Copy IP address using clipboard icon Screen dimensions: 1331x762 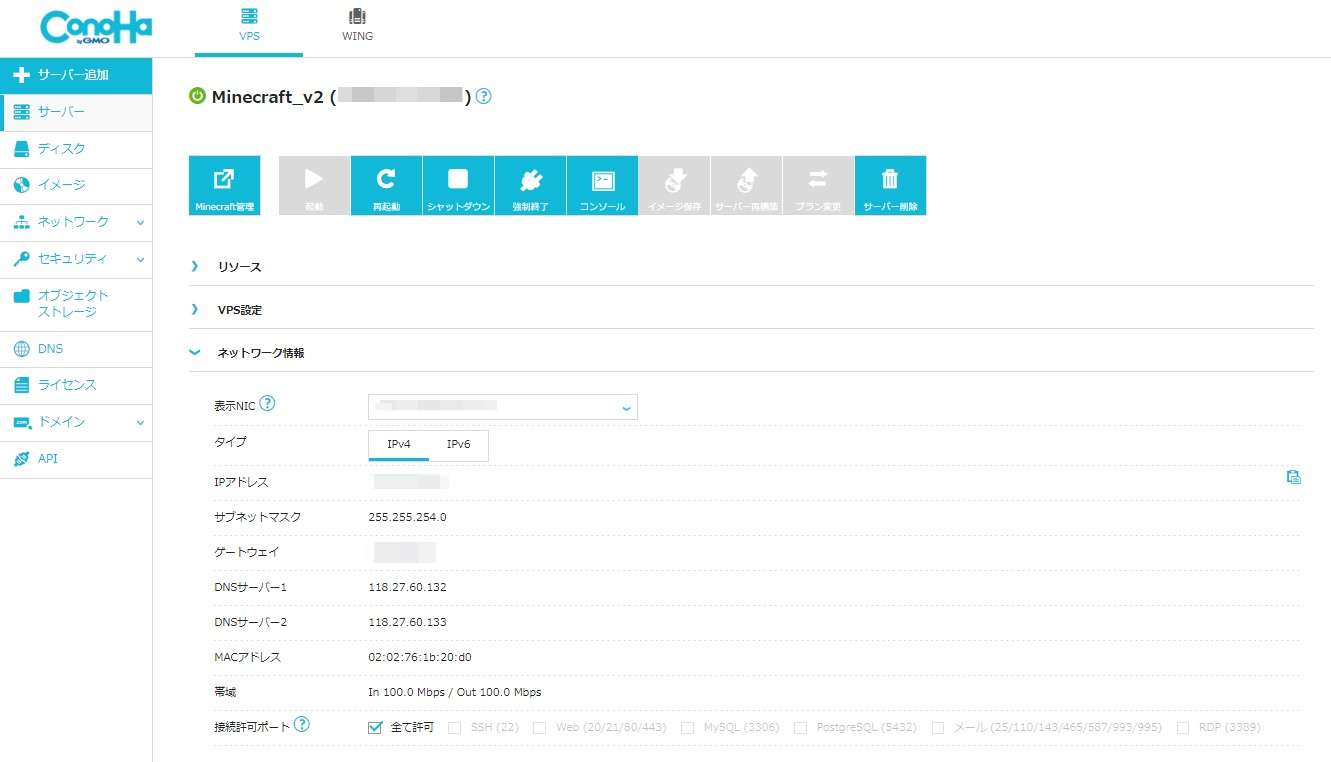pyautogui.click(x=1293, y=477)
